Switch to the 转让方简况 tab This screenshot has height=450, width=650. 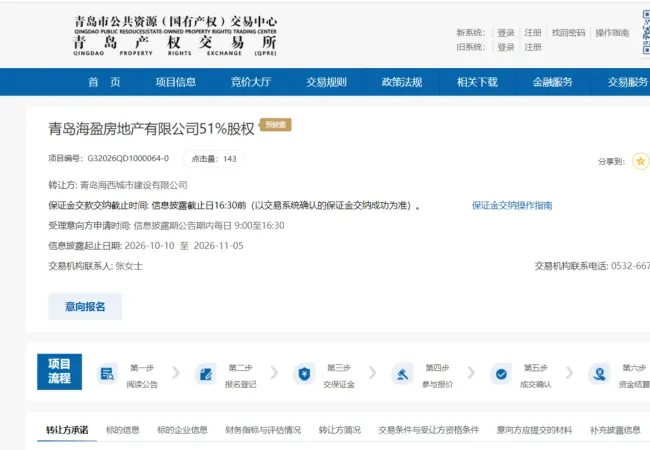point(340,430)
